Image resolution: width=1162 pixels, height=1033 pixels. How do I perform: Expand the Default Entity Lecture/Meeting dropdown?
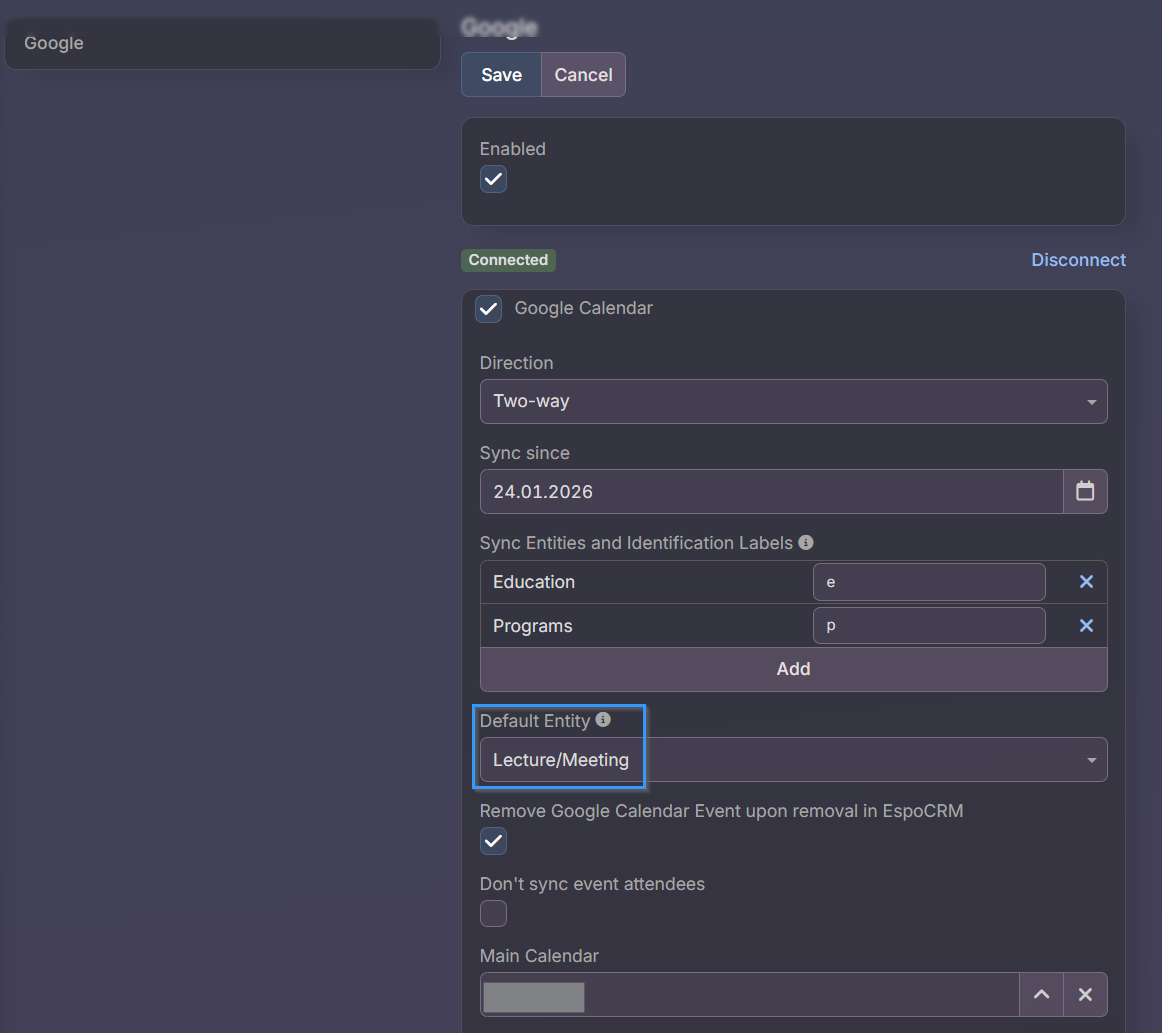[793, 760]
